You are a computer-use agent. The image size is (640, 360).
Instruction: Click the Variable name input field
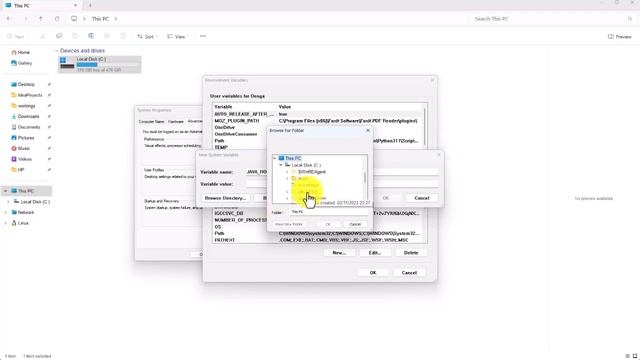point(342,172)
